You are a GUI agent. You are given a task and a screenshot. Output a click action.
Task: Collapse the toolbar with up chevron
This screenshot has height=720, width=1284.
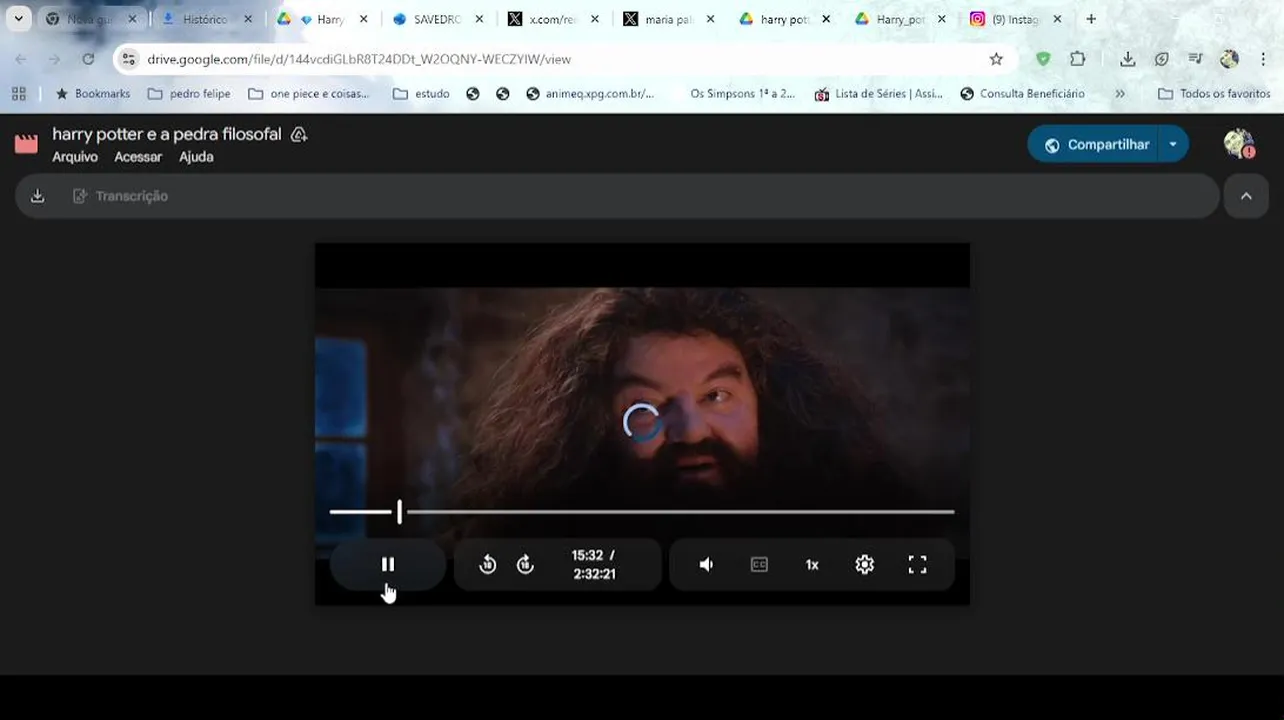[x=1246, y=196]
